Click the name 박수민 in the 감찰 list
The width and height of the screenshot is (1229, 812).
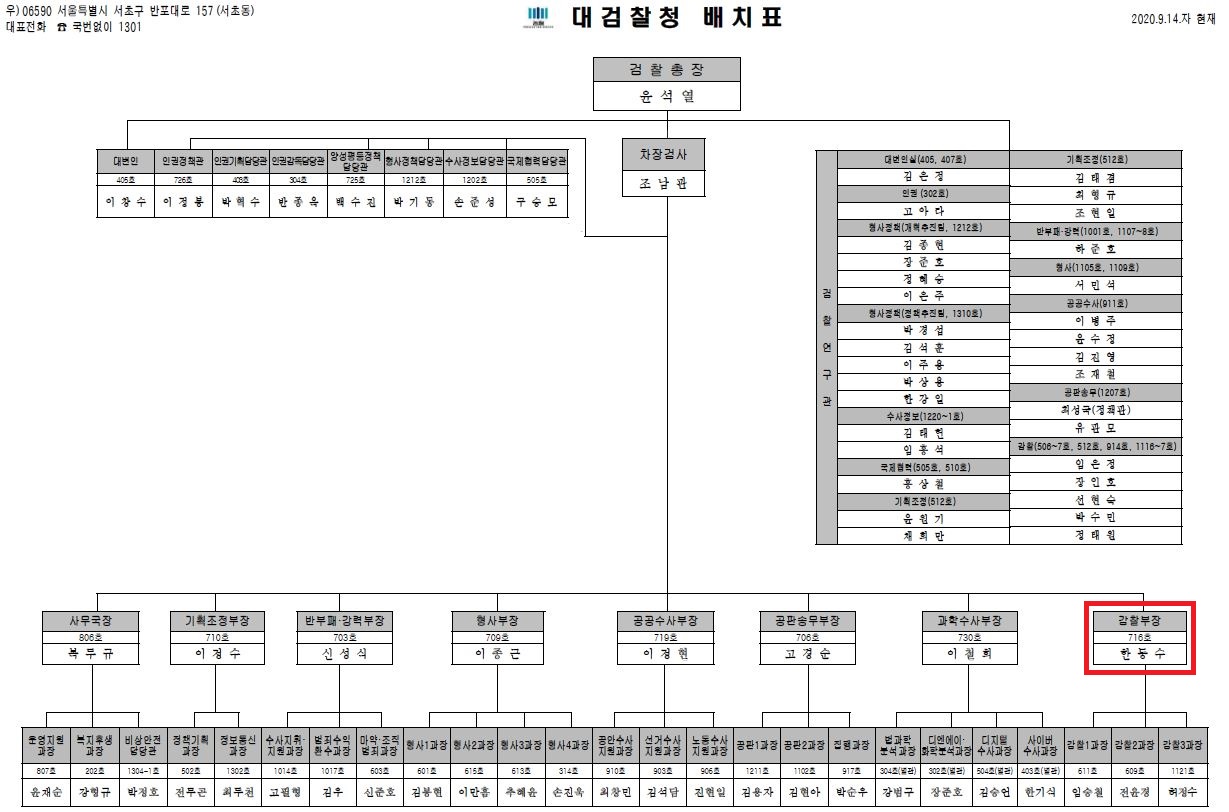tap(1095, 517)
